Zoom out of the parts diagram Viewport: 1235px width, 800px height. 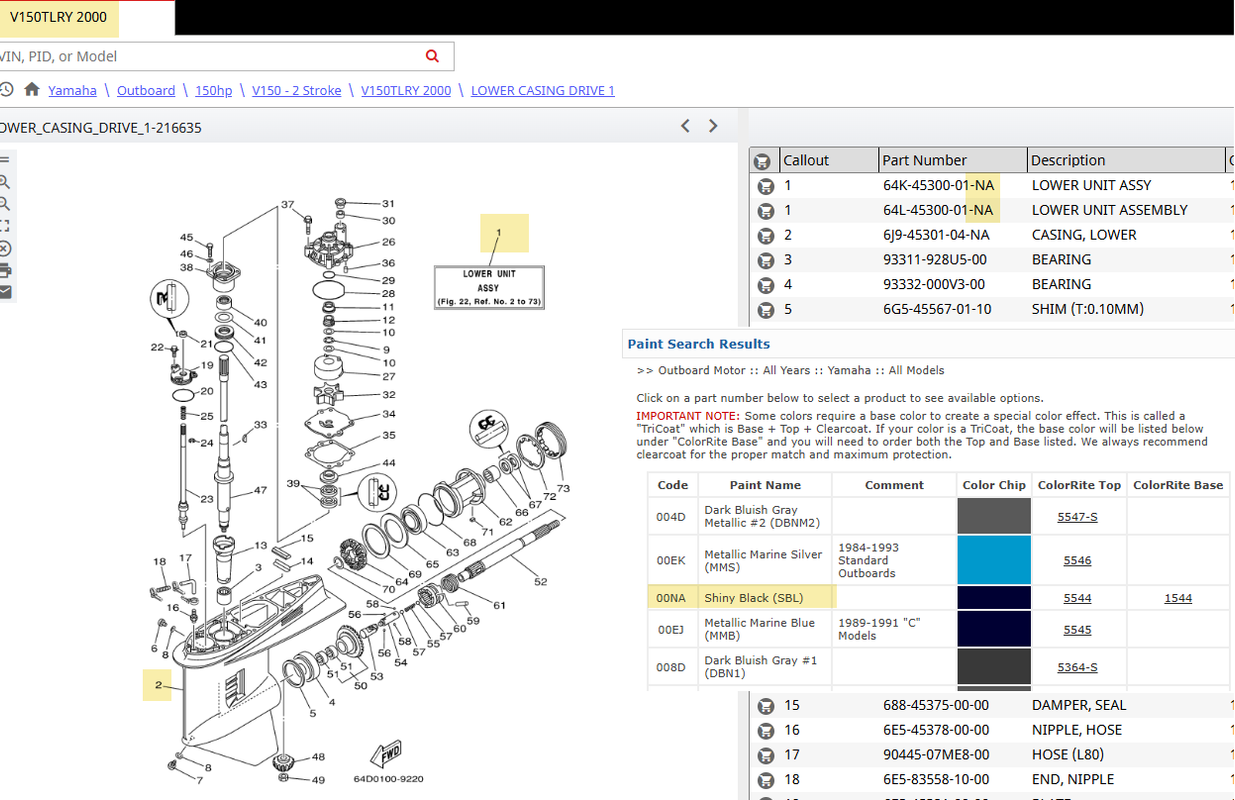pos(4,204)
